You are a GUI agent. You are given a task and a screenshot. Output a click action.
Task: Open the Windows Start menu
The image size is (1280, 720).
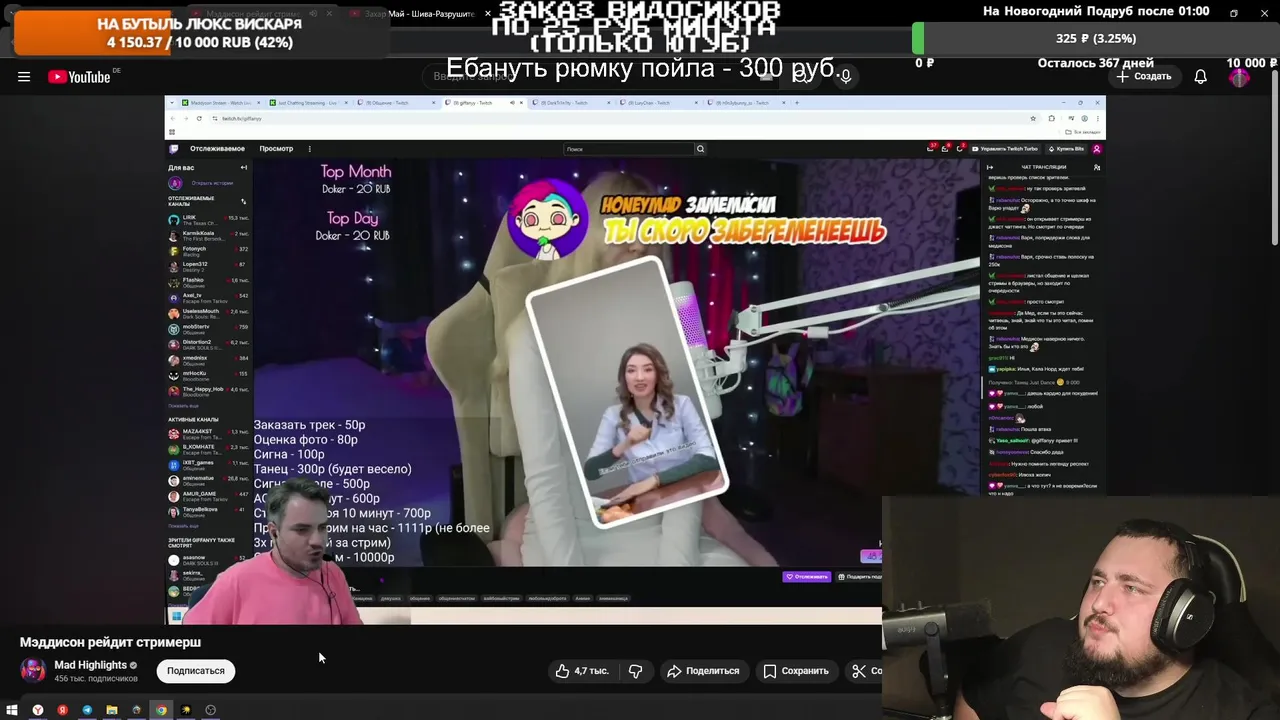coord(12,710)
